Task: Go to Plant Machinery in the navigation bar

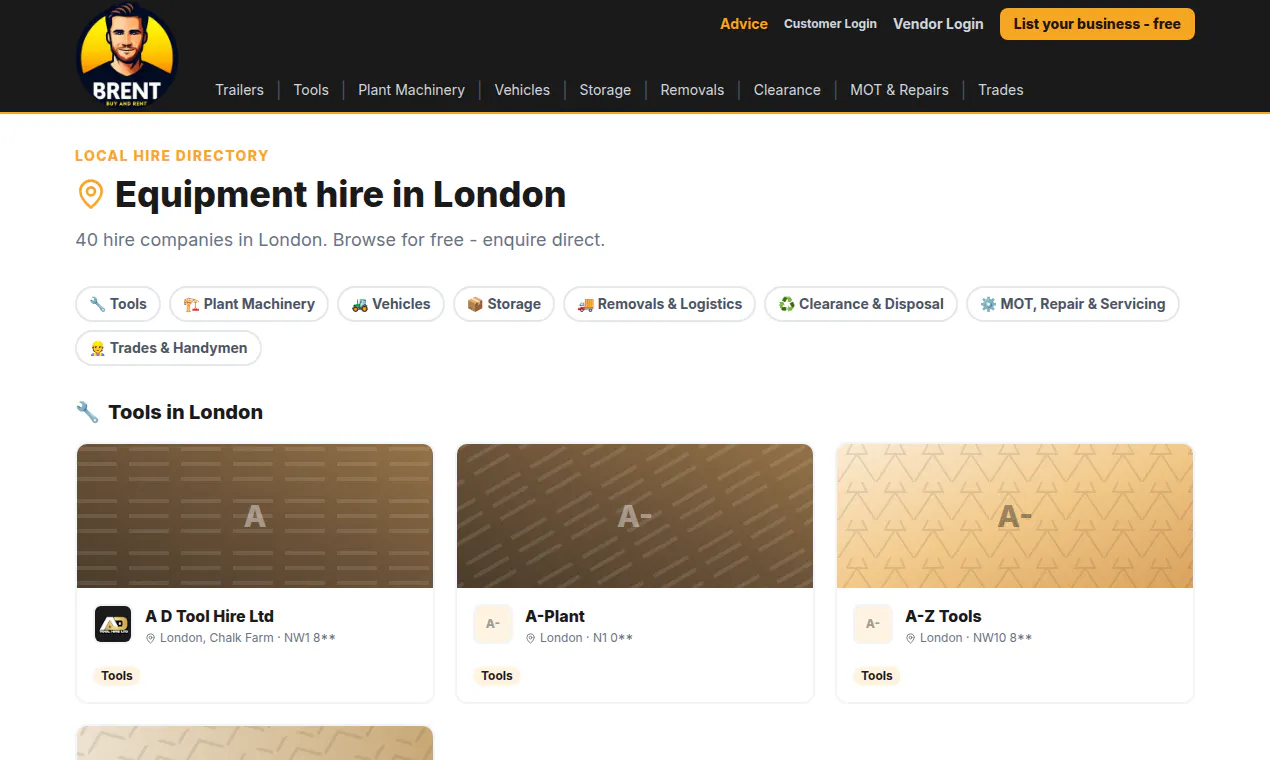Action: pyautogui.click(x=411, y=90)
